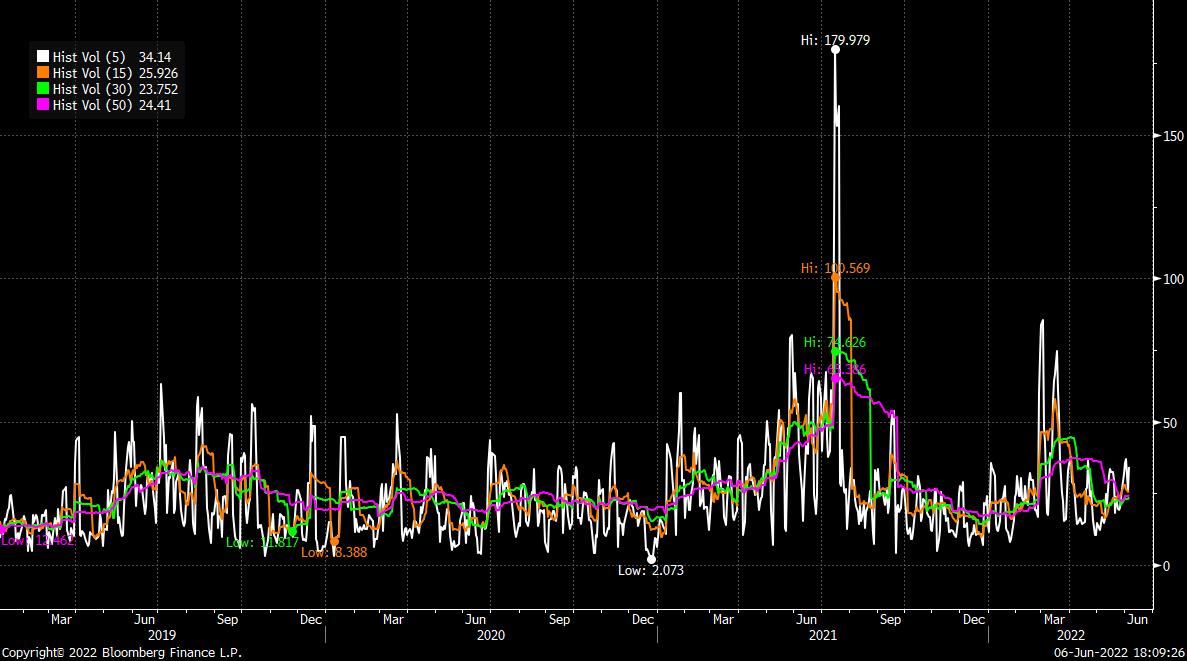Click the orange Hist Vol (15) legend swatch
1187x661 pixels.
[43, 73]
